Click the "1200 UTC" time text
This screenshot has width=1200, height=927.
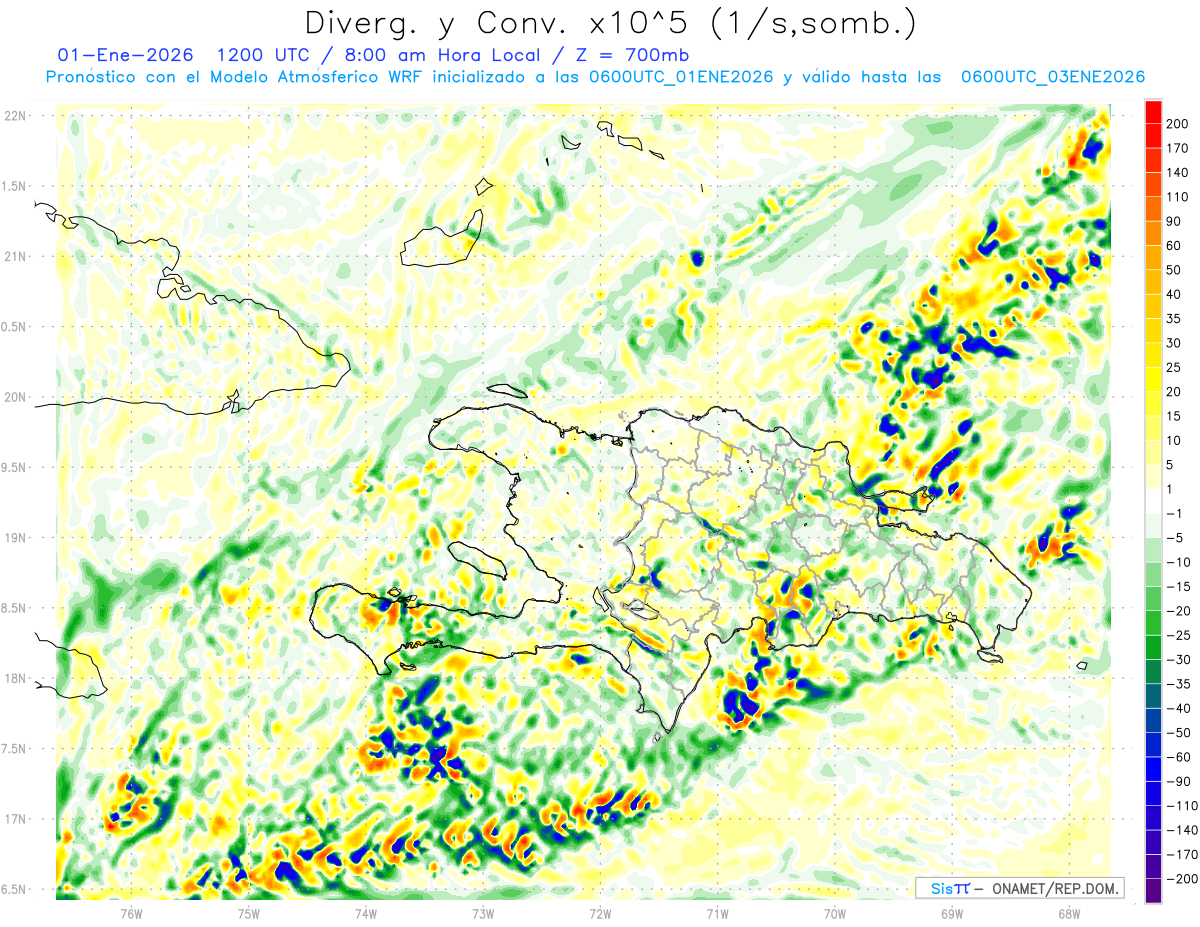click(x=264, y=55)
